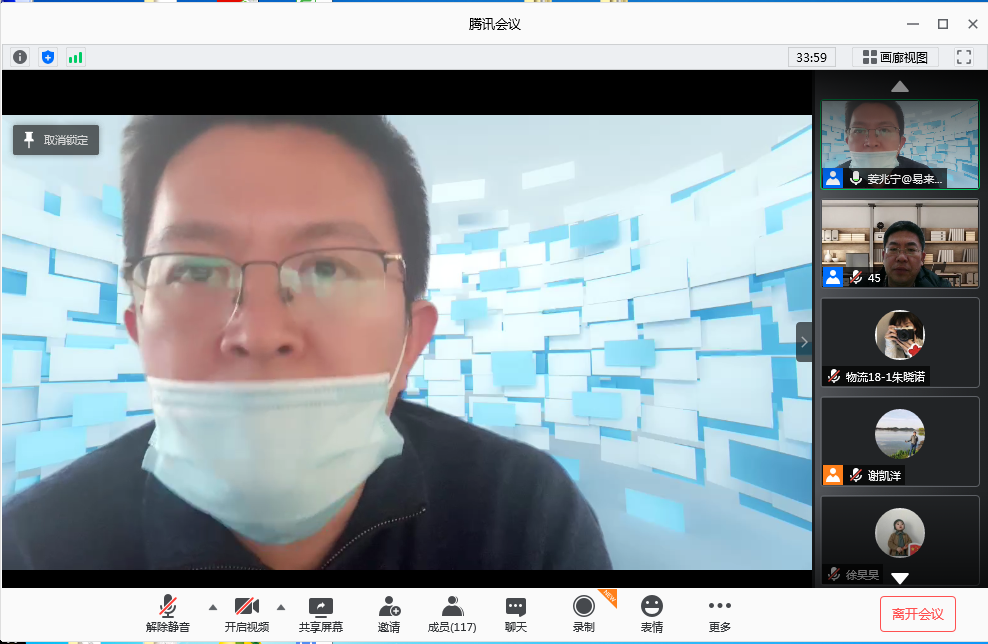This screenshot has height=644, width=988.
Task: Check the green network signal icon
Action: 76,57
